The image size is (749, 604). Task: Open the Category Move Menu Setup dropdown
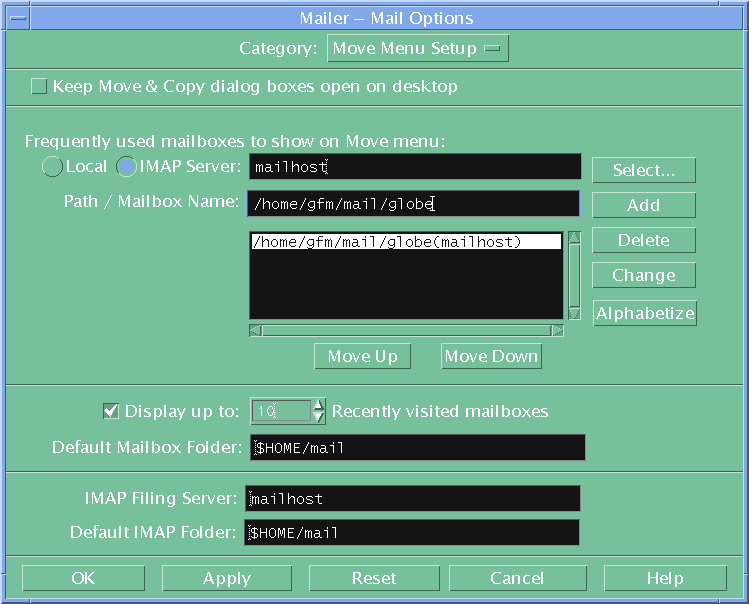coord(417,48)
